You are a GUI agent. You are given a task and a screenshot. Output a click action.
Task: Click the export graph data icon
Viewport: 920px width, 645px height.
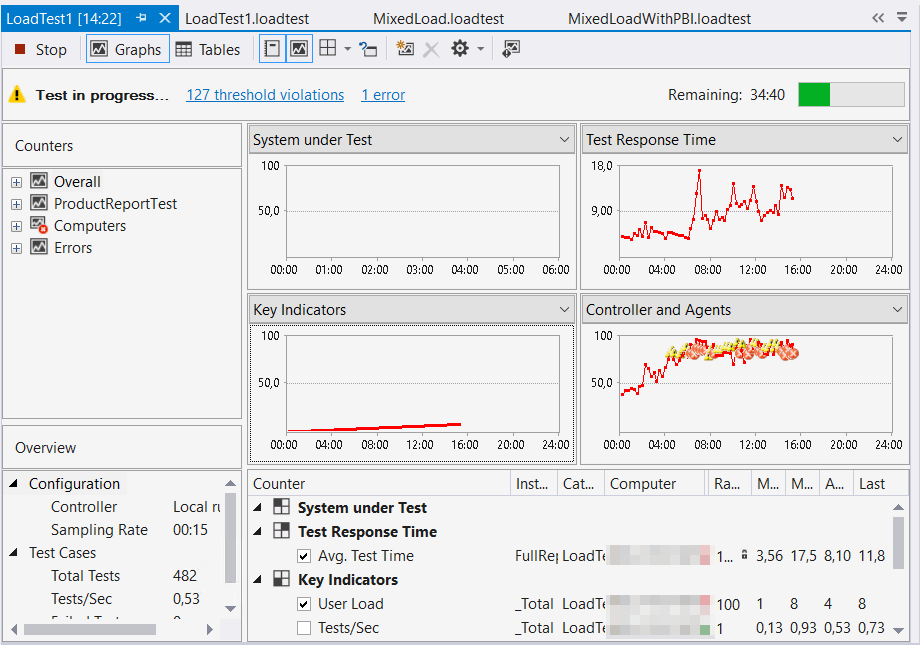510,48
